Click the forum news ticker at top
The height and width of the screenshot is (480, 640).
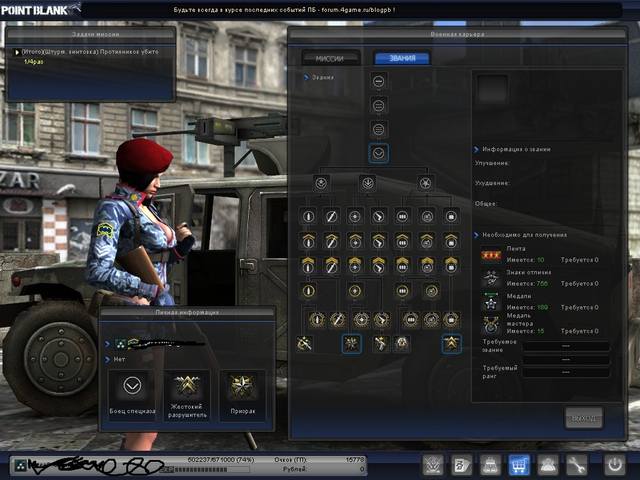(284, 10)
